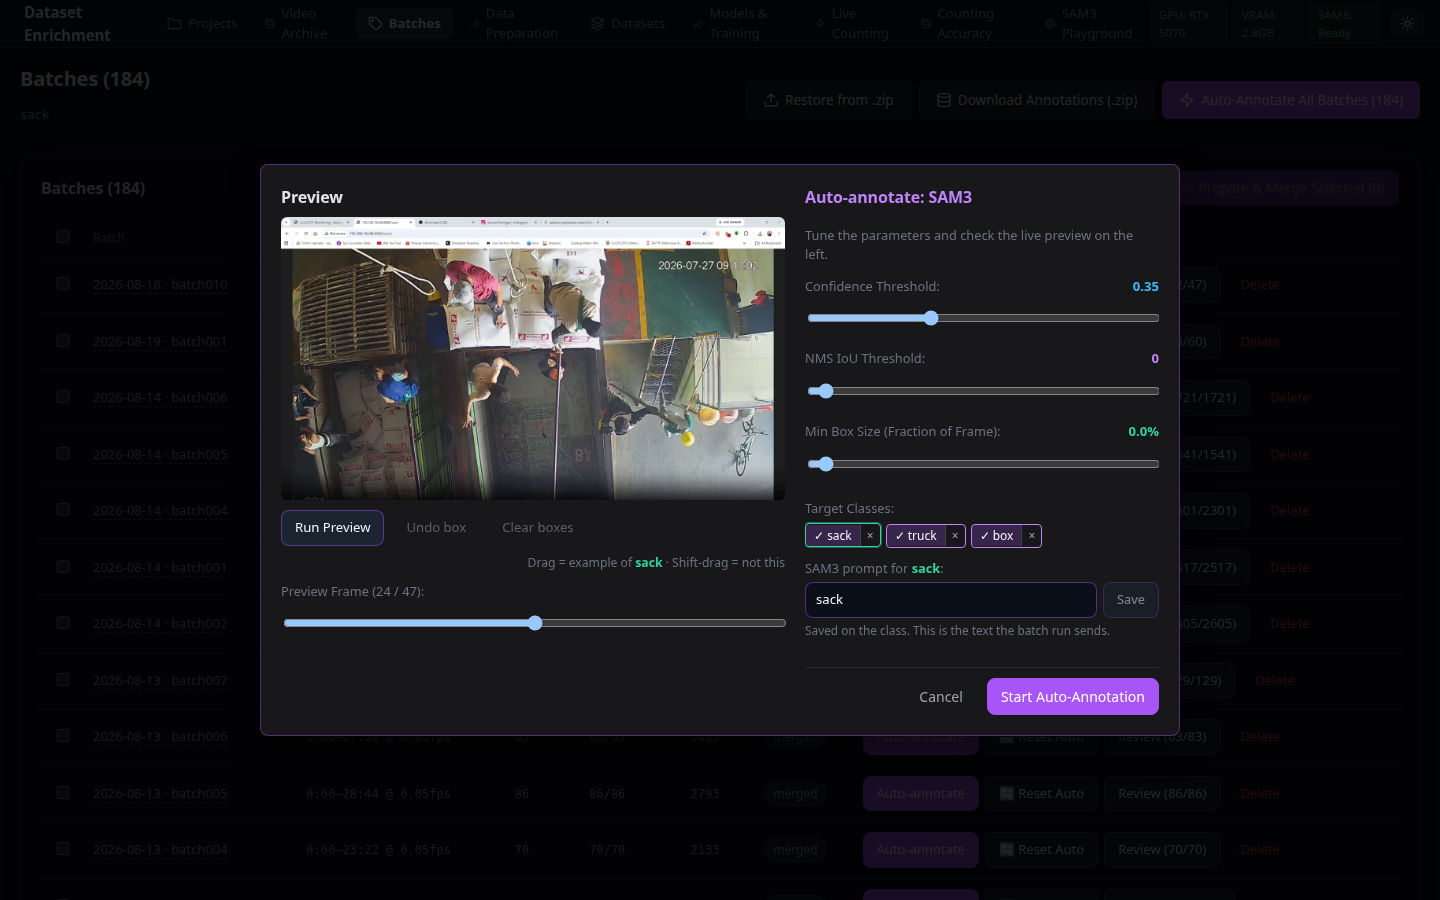Toggle the box target class chip
The width and height of the screenshot is (1440, 900).
tap(997, 536)
